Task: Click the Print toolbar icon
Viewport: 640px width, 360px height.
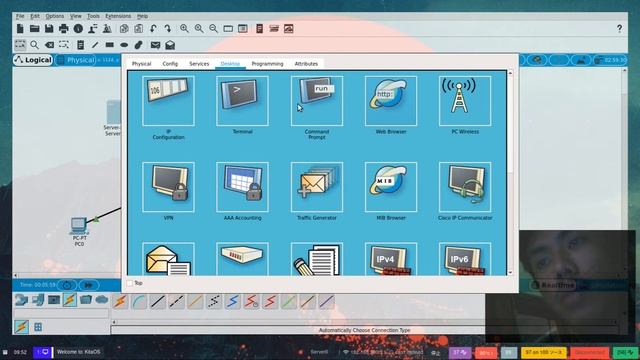Action: coord(64,29)
